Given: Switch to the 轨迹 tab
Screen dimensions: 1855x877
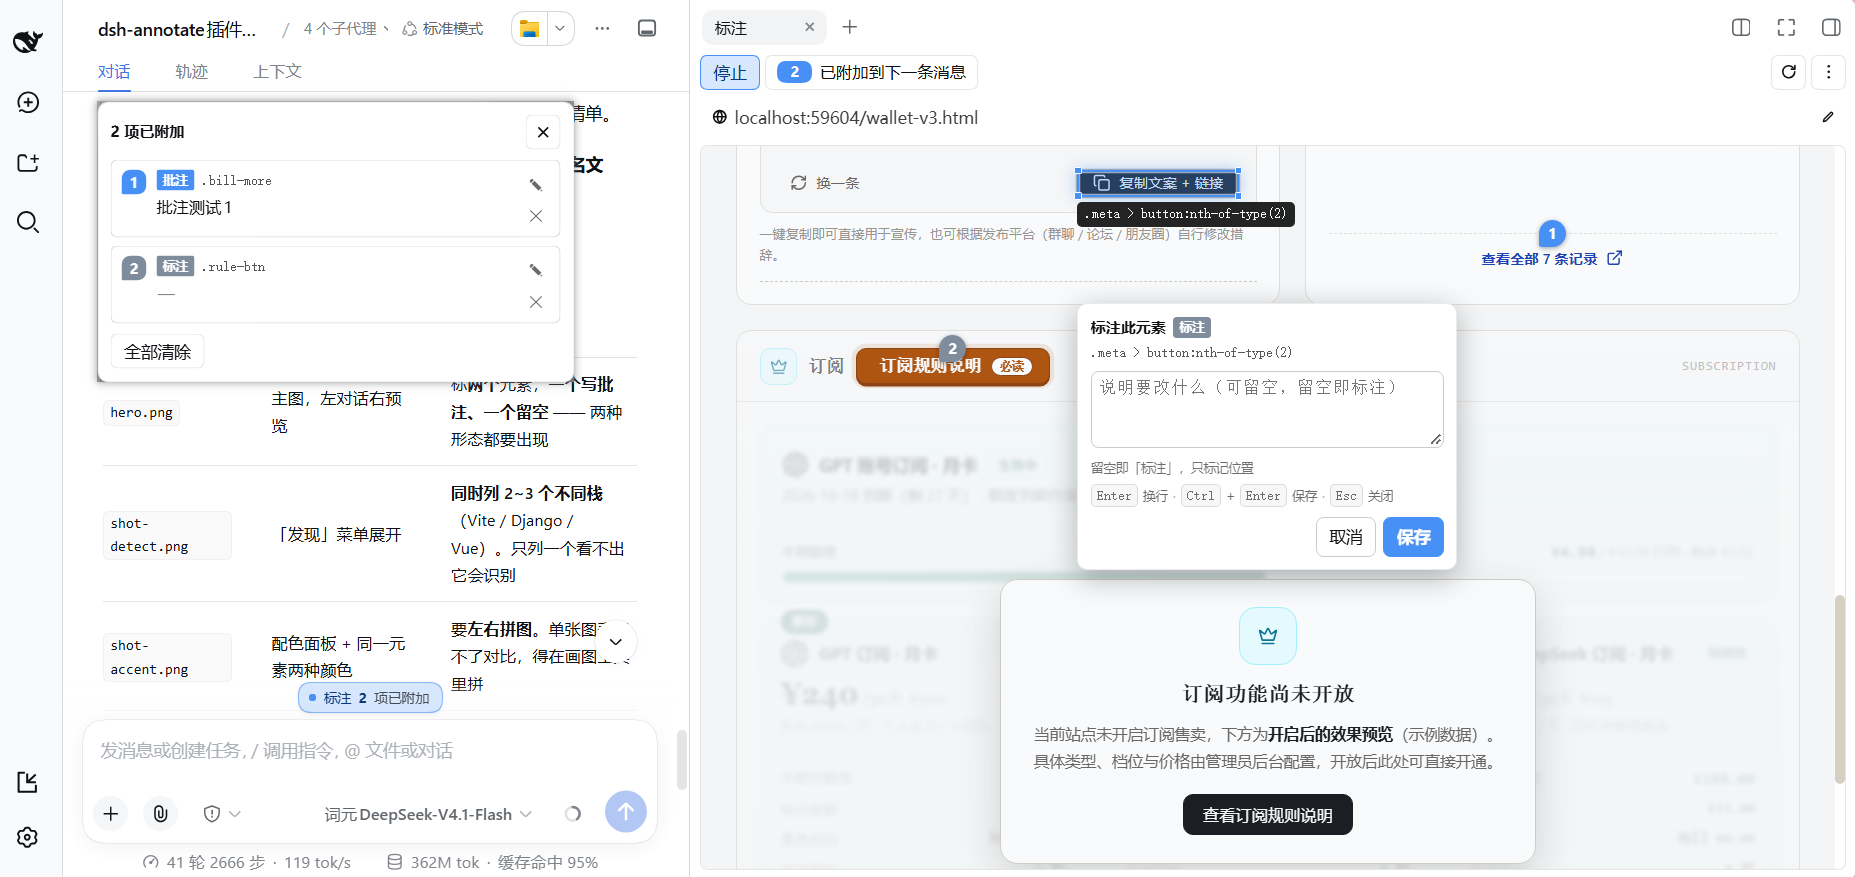Looking at the screenshot, I should coord(191,71).
